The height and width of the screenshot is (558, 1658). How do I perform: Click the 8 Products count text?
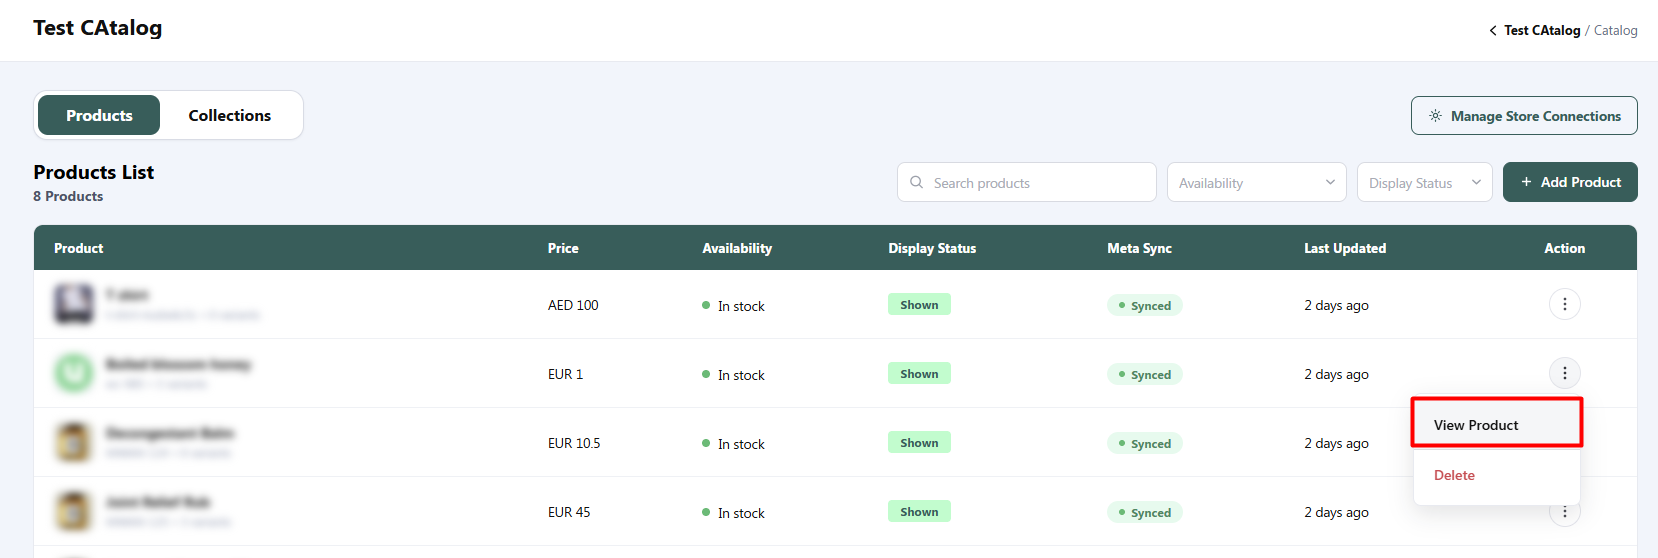(x=68, y=196)
